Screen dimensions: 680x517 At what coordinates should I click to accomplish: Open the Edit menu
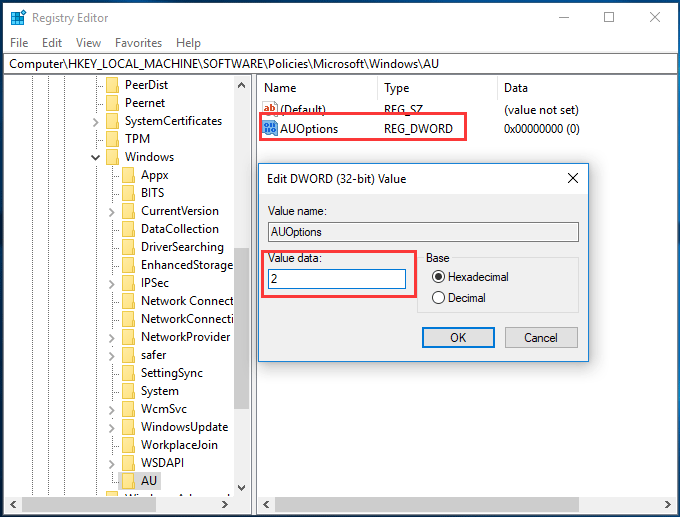tap(52, 43)
